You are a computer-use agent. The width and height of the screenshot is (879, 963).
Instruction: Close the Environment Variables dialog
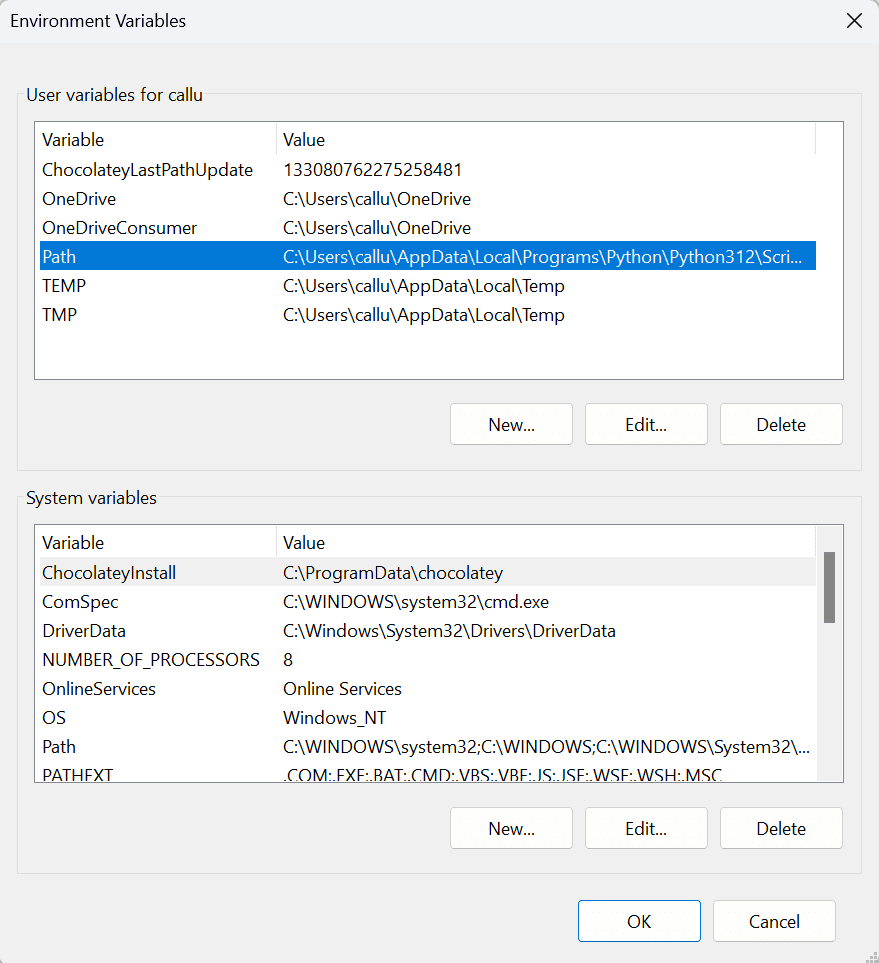click(x=854, y=21)
